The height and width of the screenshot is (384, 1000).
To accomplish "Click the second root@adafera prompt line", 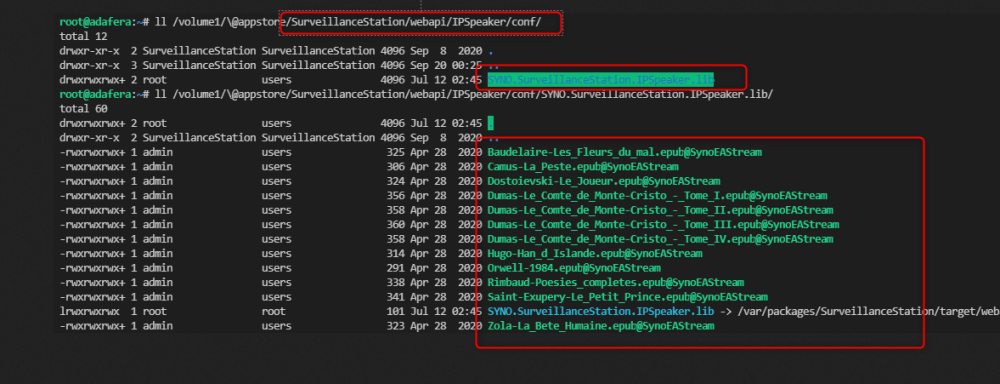I will (x=416, y=94).
